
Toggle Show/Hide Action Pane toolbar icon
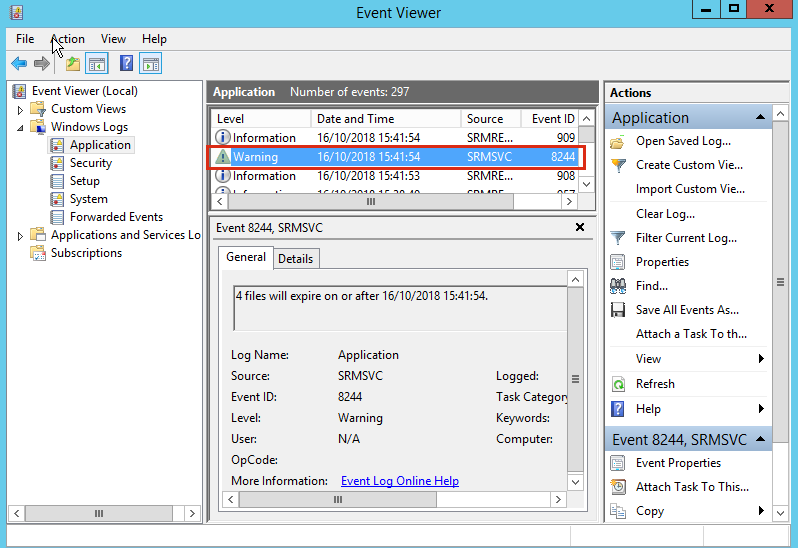(151, 64)
